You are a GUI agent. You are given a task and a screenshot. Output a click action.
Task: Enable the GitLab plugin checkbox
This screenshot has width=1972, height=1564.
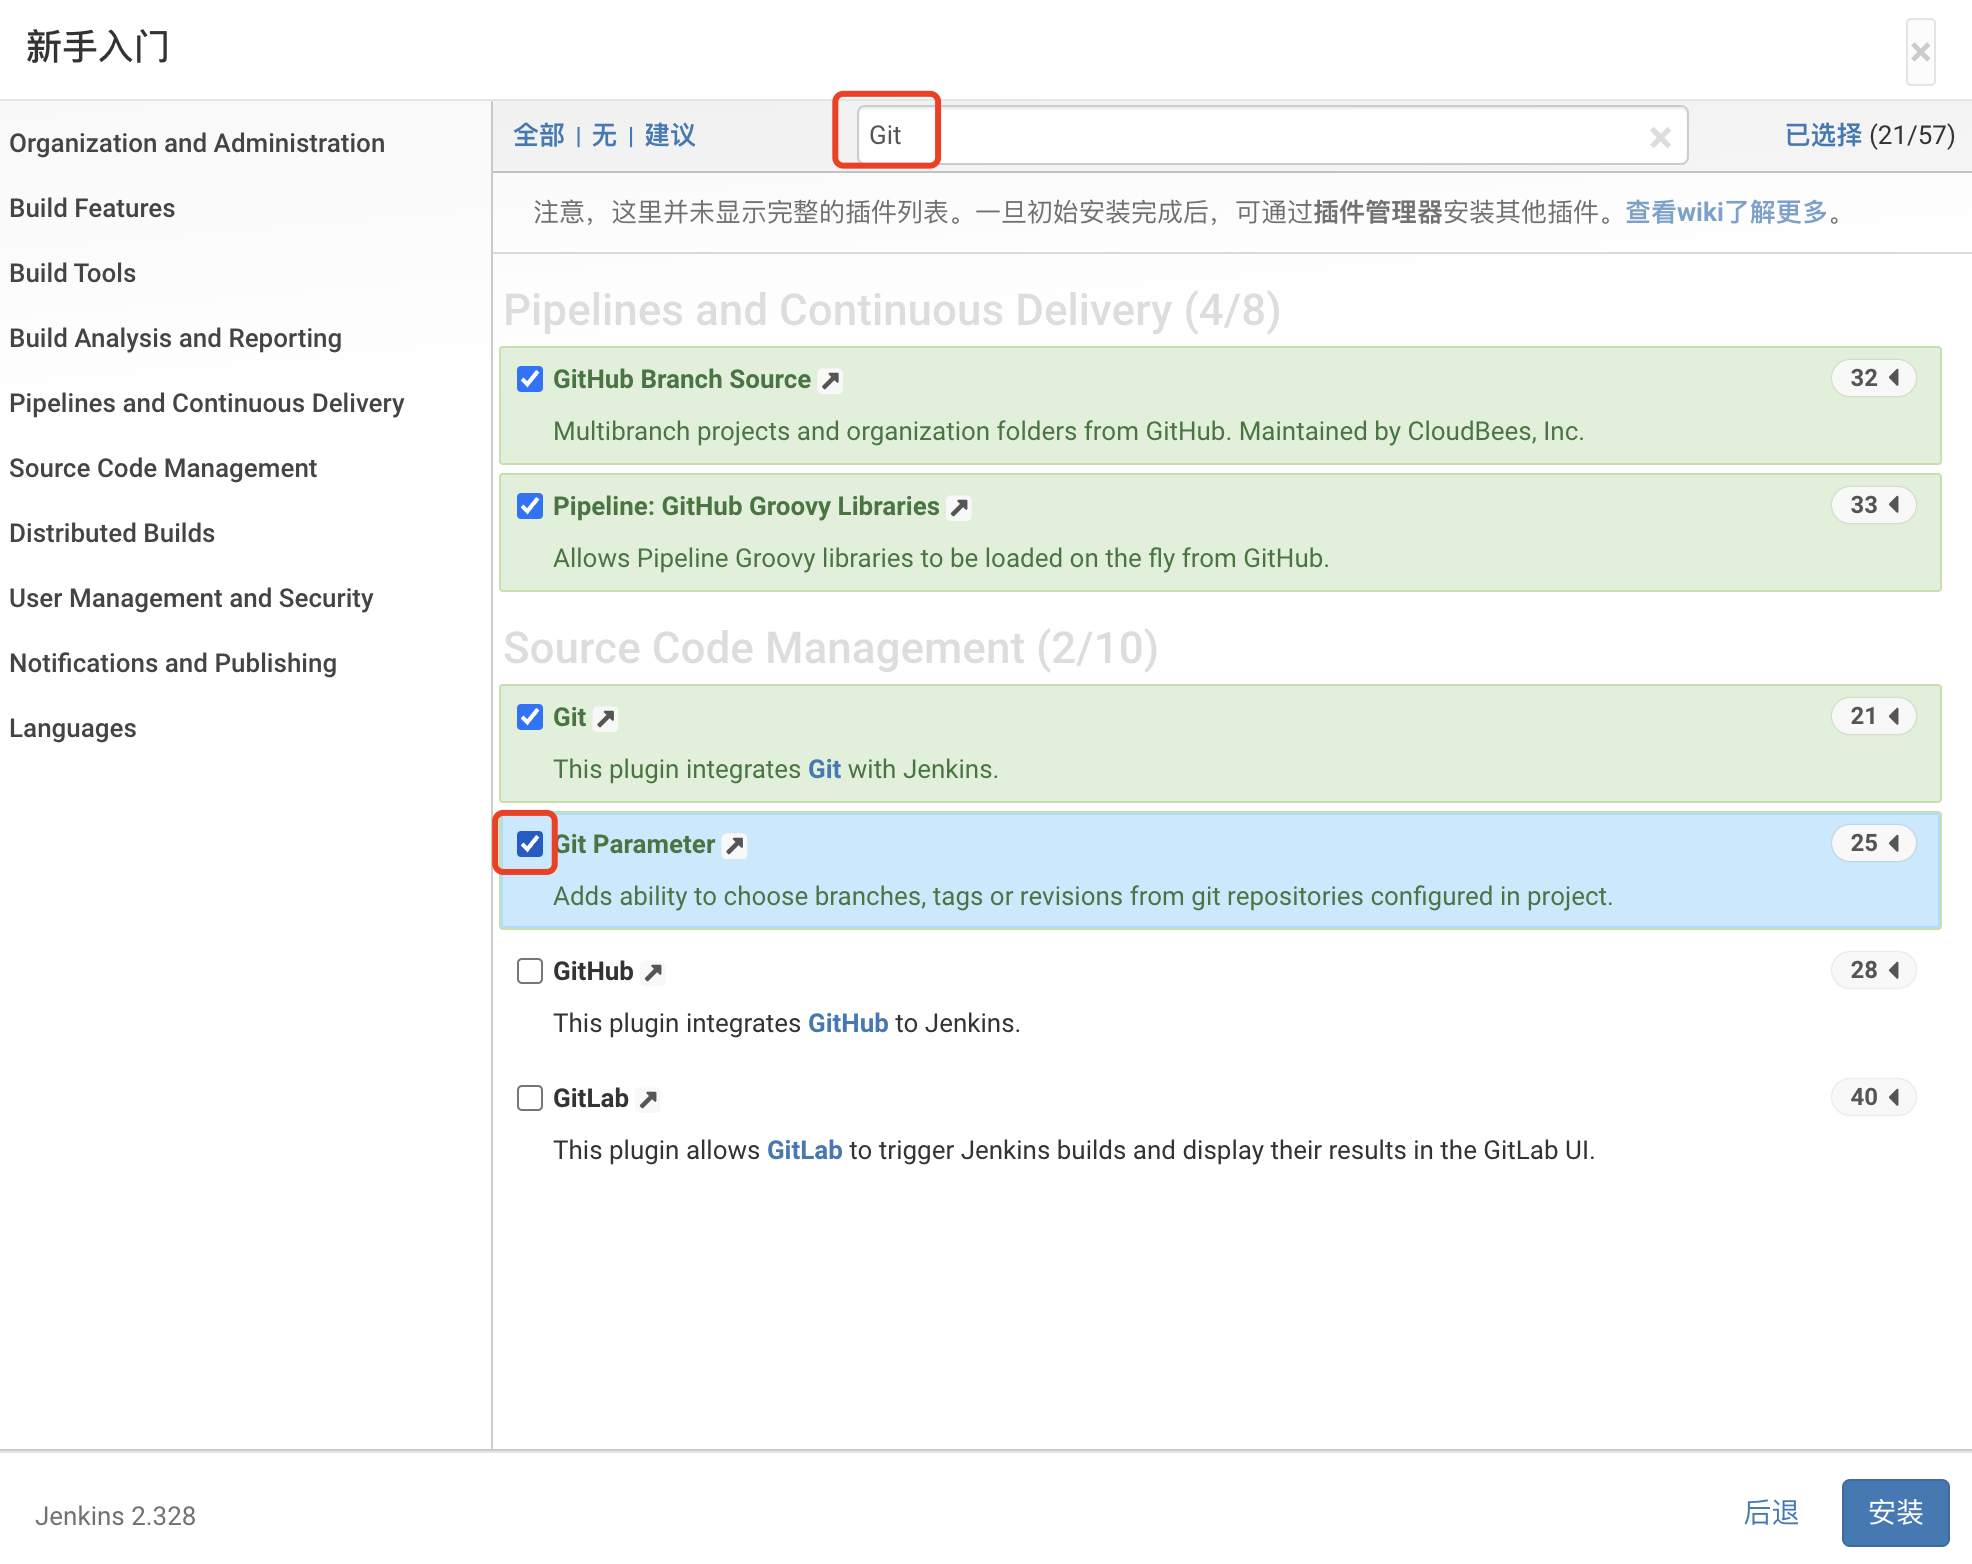pos(530,1098)
